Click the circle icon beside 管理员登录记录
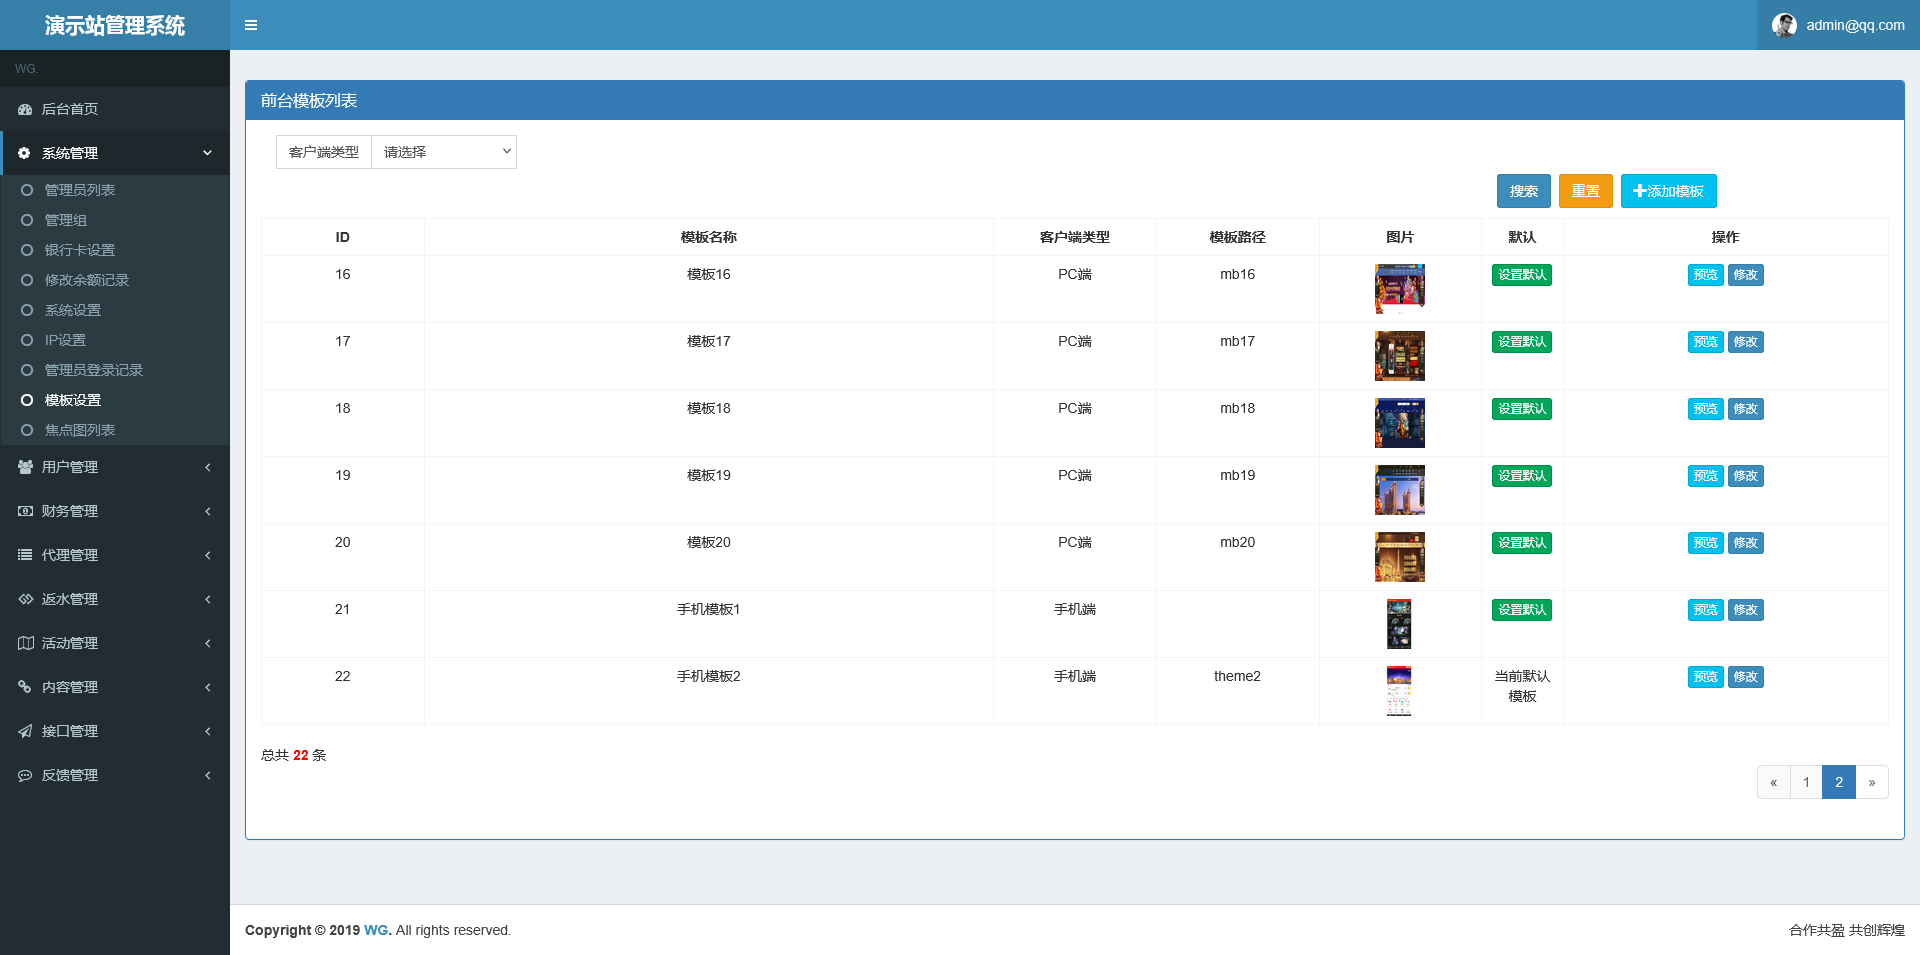1920x955 pixels. (x=27, y=370)
